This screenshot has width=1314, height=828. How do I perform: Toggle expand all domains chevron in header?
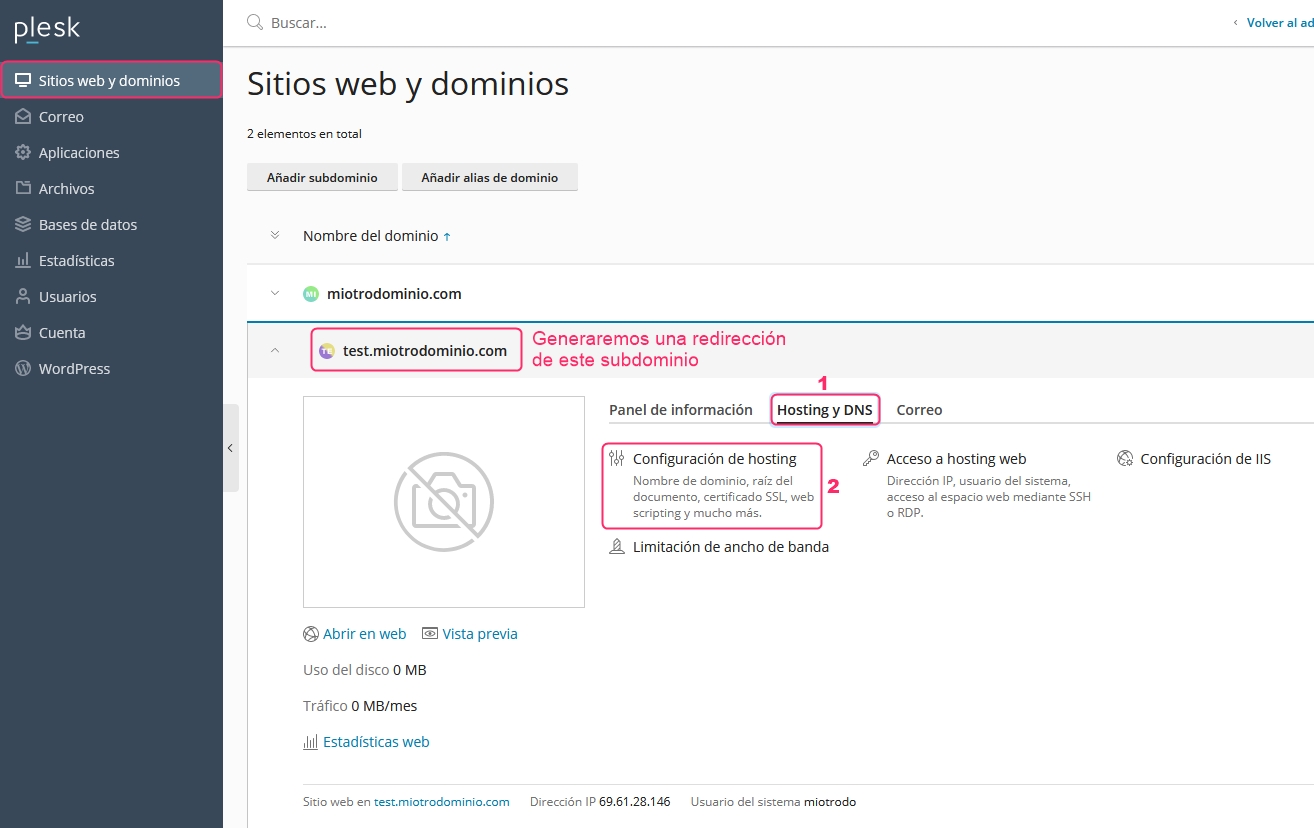click(275, 236)
